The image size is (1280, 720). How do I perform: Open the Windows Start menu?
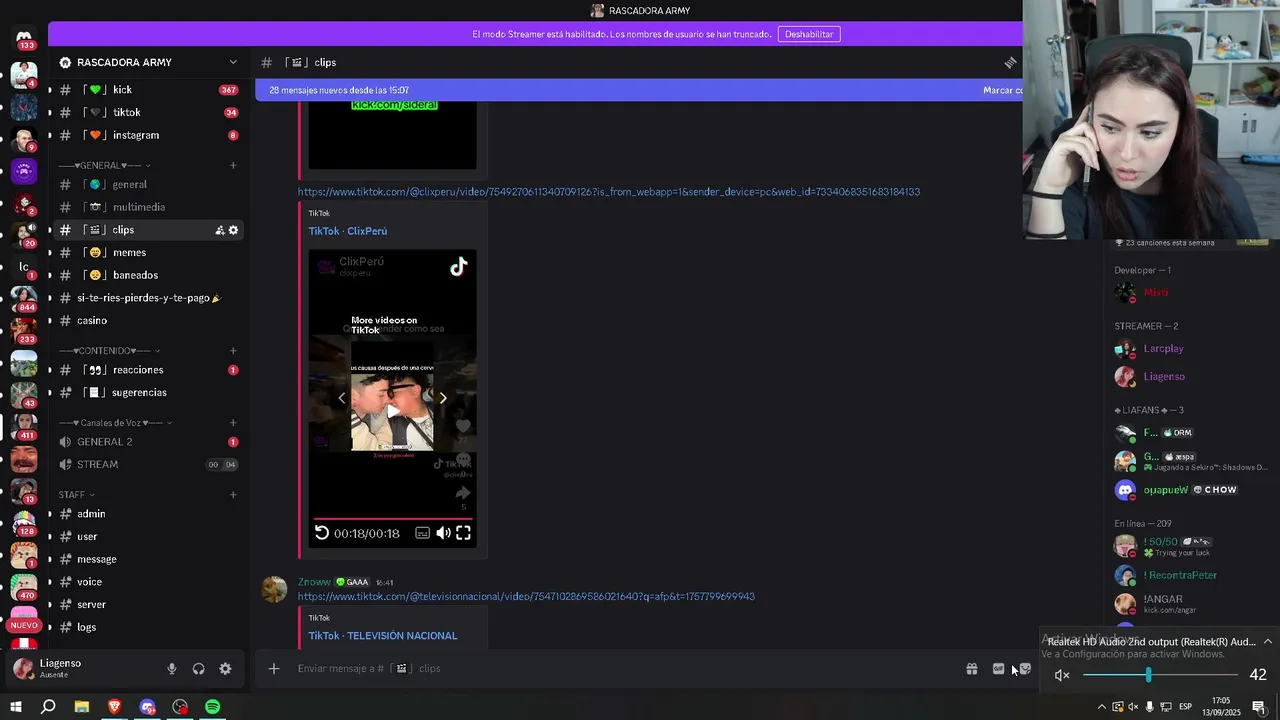[16, 707]
